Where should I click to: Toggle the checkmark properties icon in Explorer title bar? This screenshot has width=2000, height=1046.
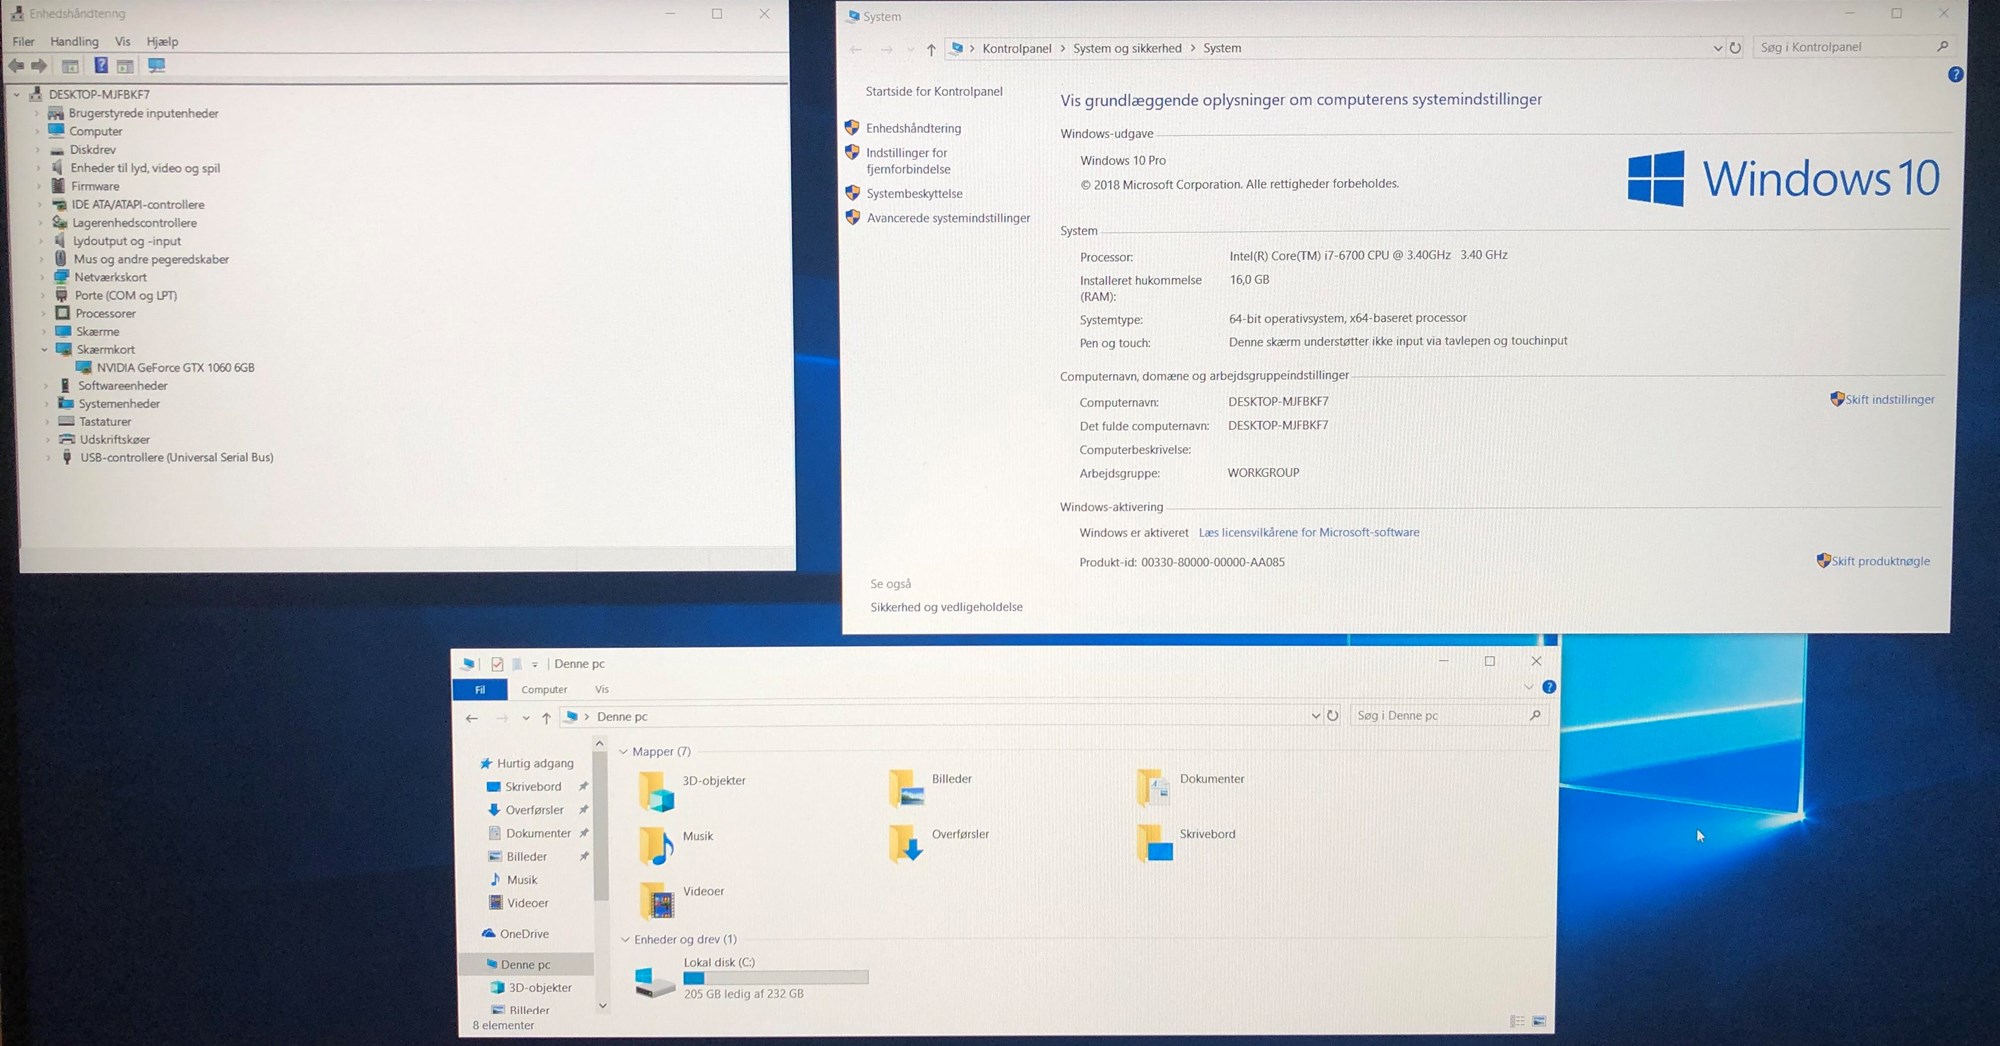click(x=497, y=664)
